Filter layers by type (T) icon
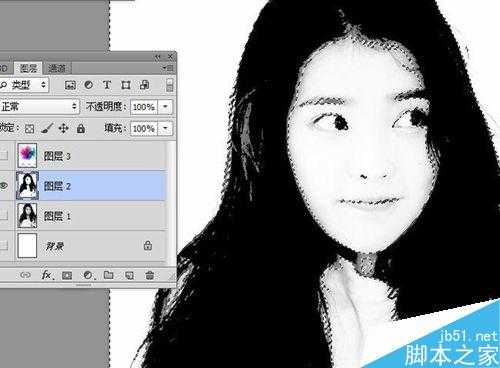 pyautogui.click(x=107, y=85)
